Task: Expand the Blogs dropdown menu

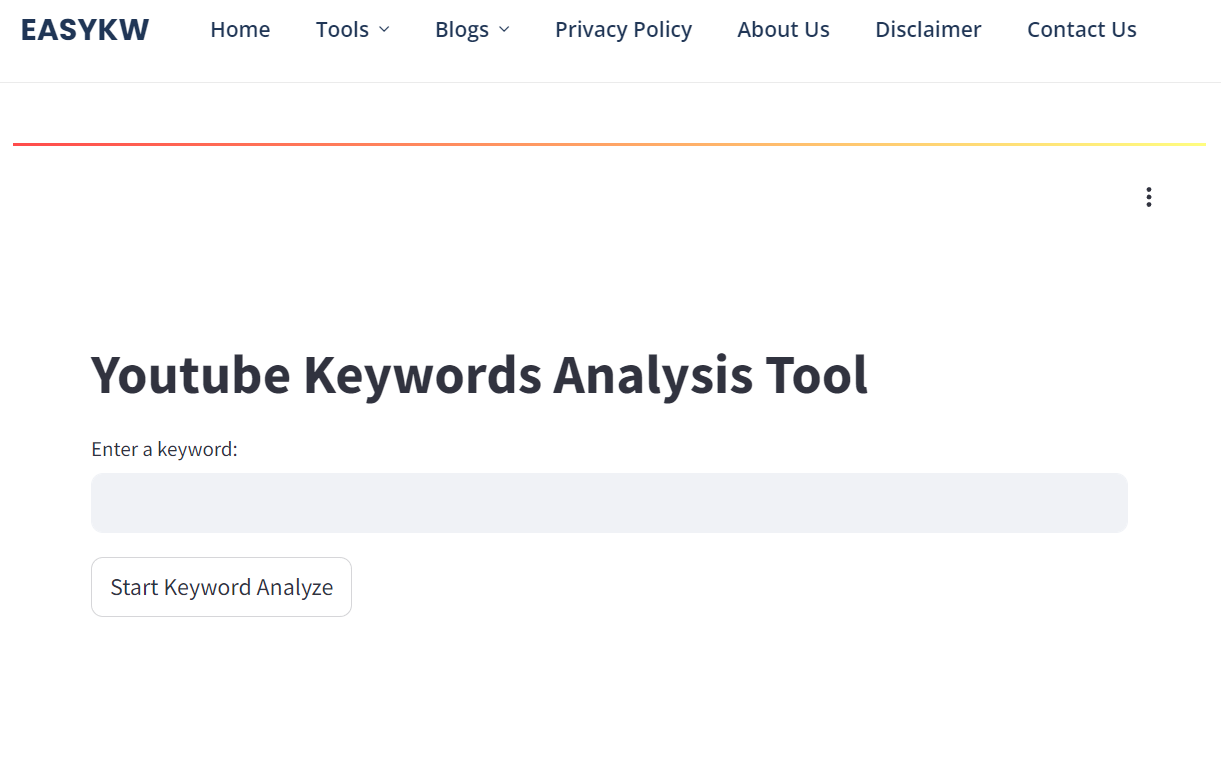Action: 472,30
